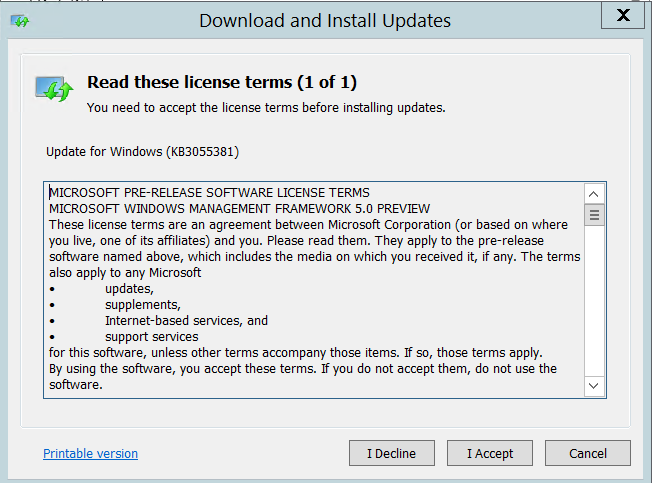
Task: Click the 'WINDOWS MANAGEMENT FRAMEWORK 5.0 PREVIEW' line
Action: [x=239, y=208]
